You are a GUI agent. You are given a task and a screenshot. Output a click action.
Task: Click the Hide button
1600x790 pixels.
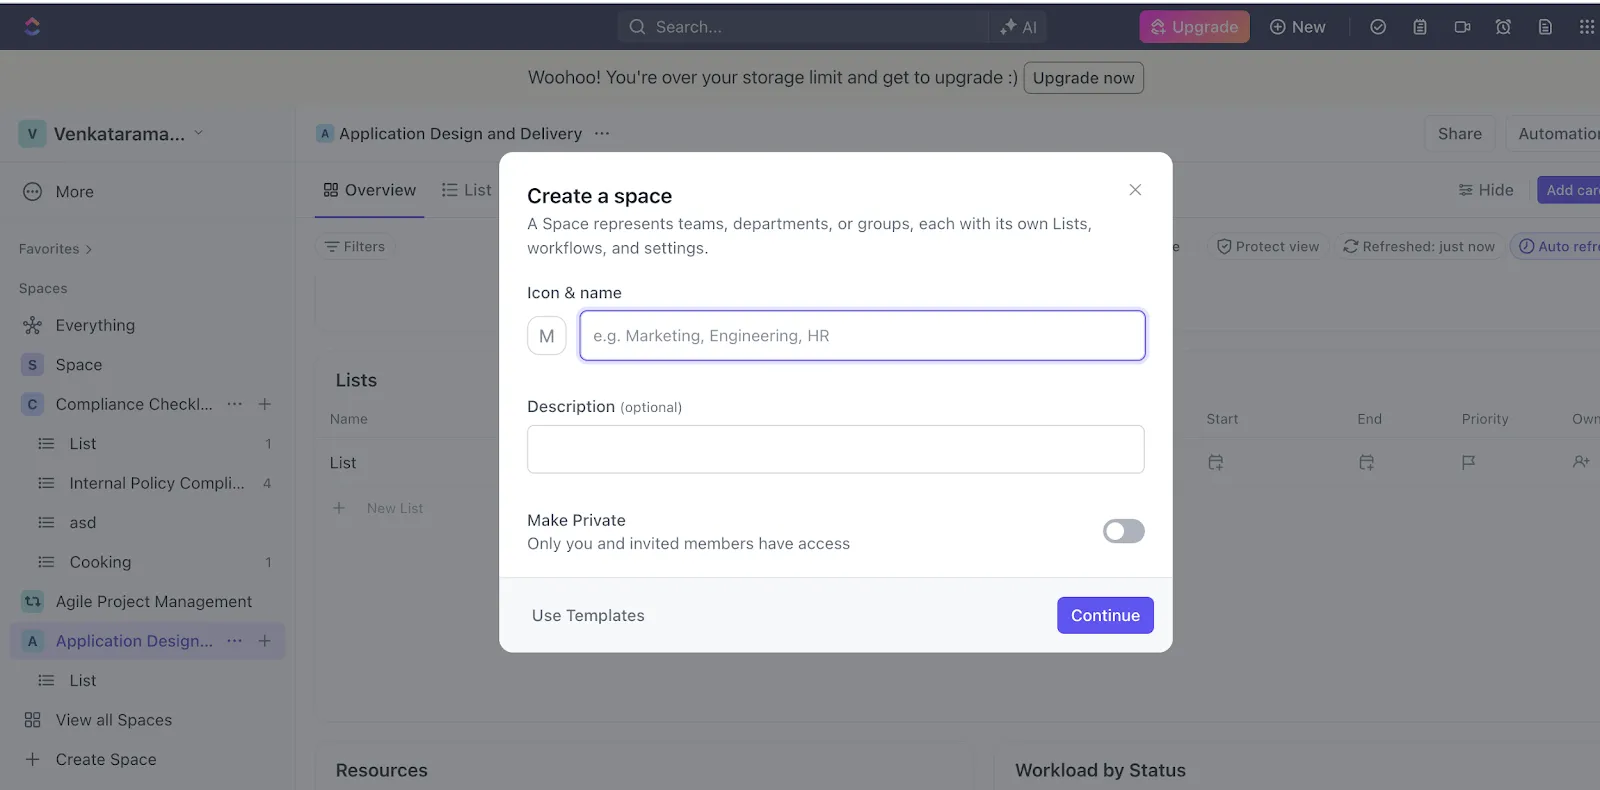[x=1486, y=190]
